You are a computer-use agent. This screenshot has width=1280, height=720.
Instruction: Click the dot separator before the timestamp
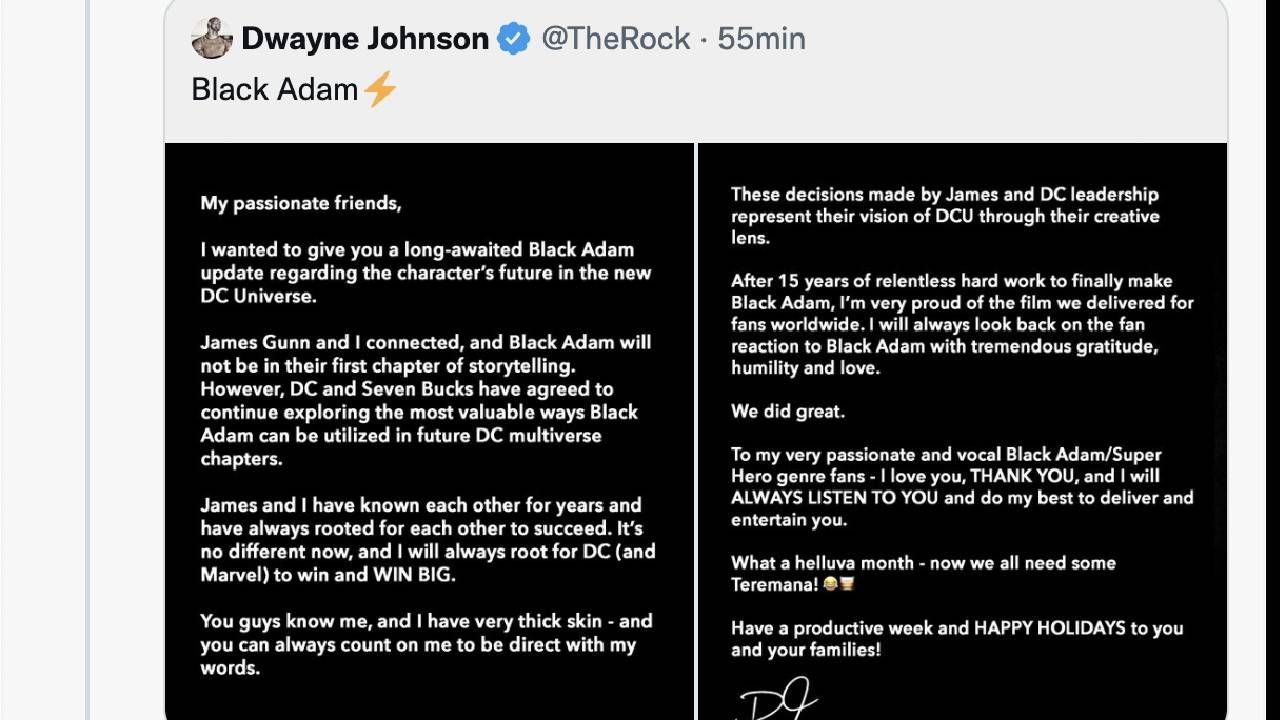(x=702, y=38)
